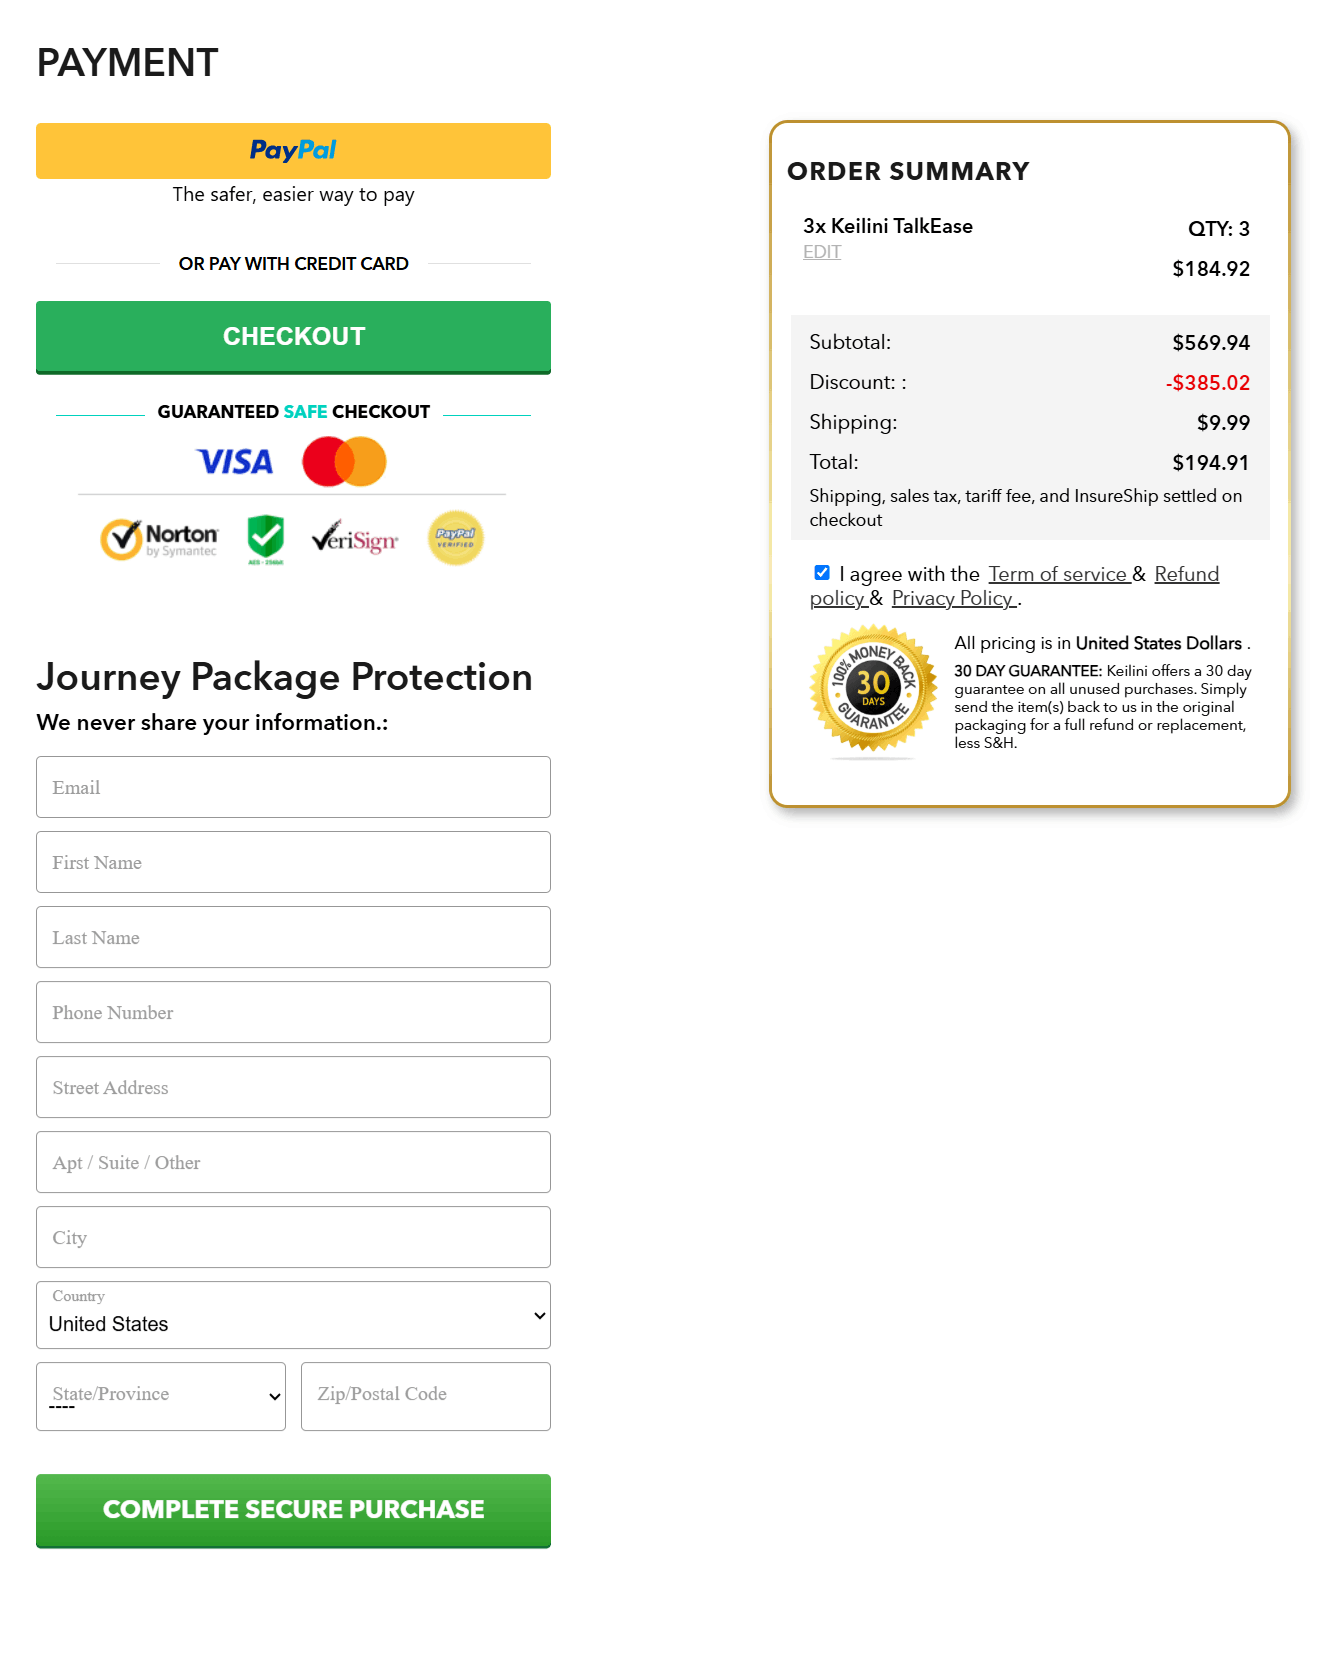Uncheck the terms agreement checkbox
This screenshot has width=1333, height=1654.
pos(822,573)
